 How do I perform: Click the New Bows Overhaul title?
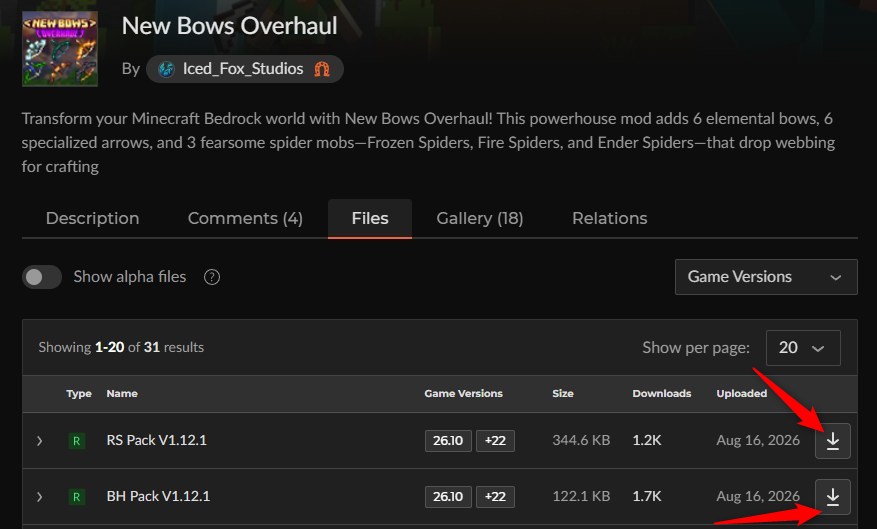[229, 26]
